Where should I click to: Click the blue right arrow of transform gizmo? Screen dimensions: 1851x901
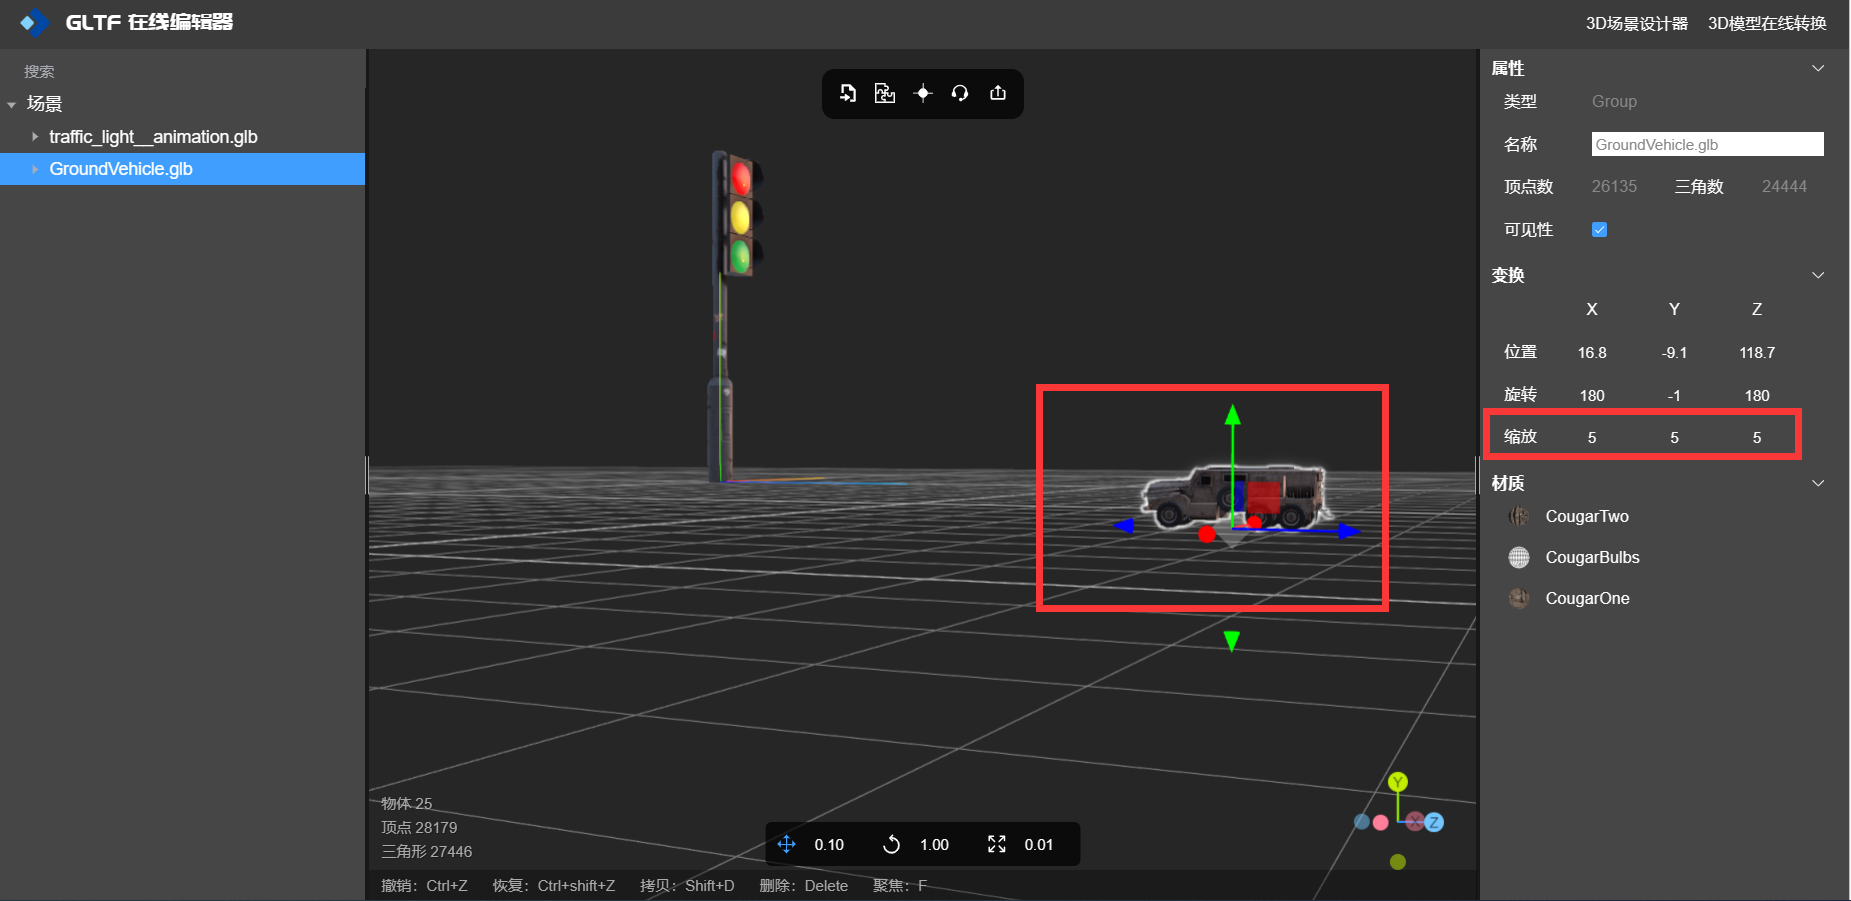tap(1349, 531)
